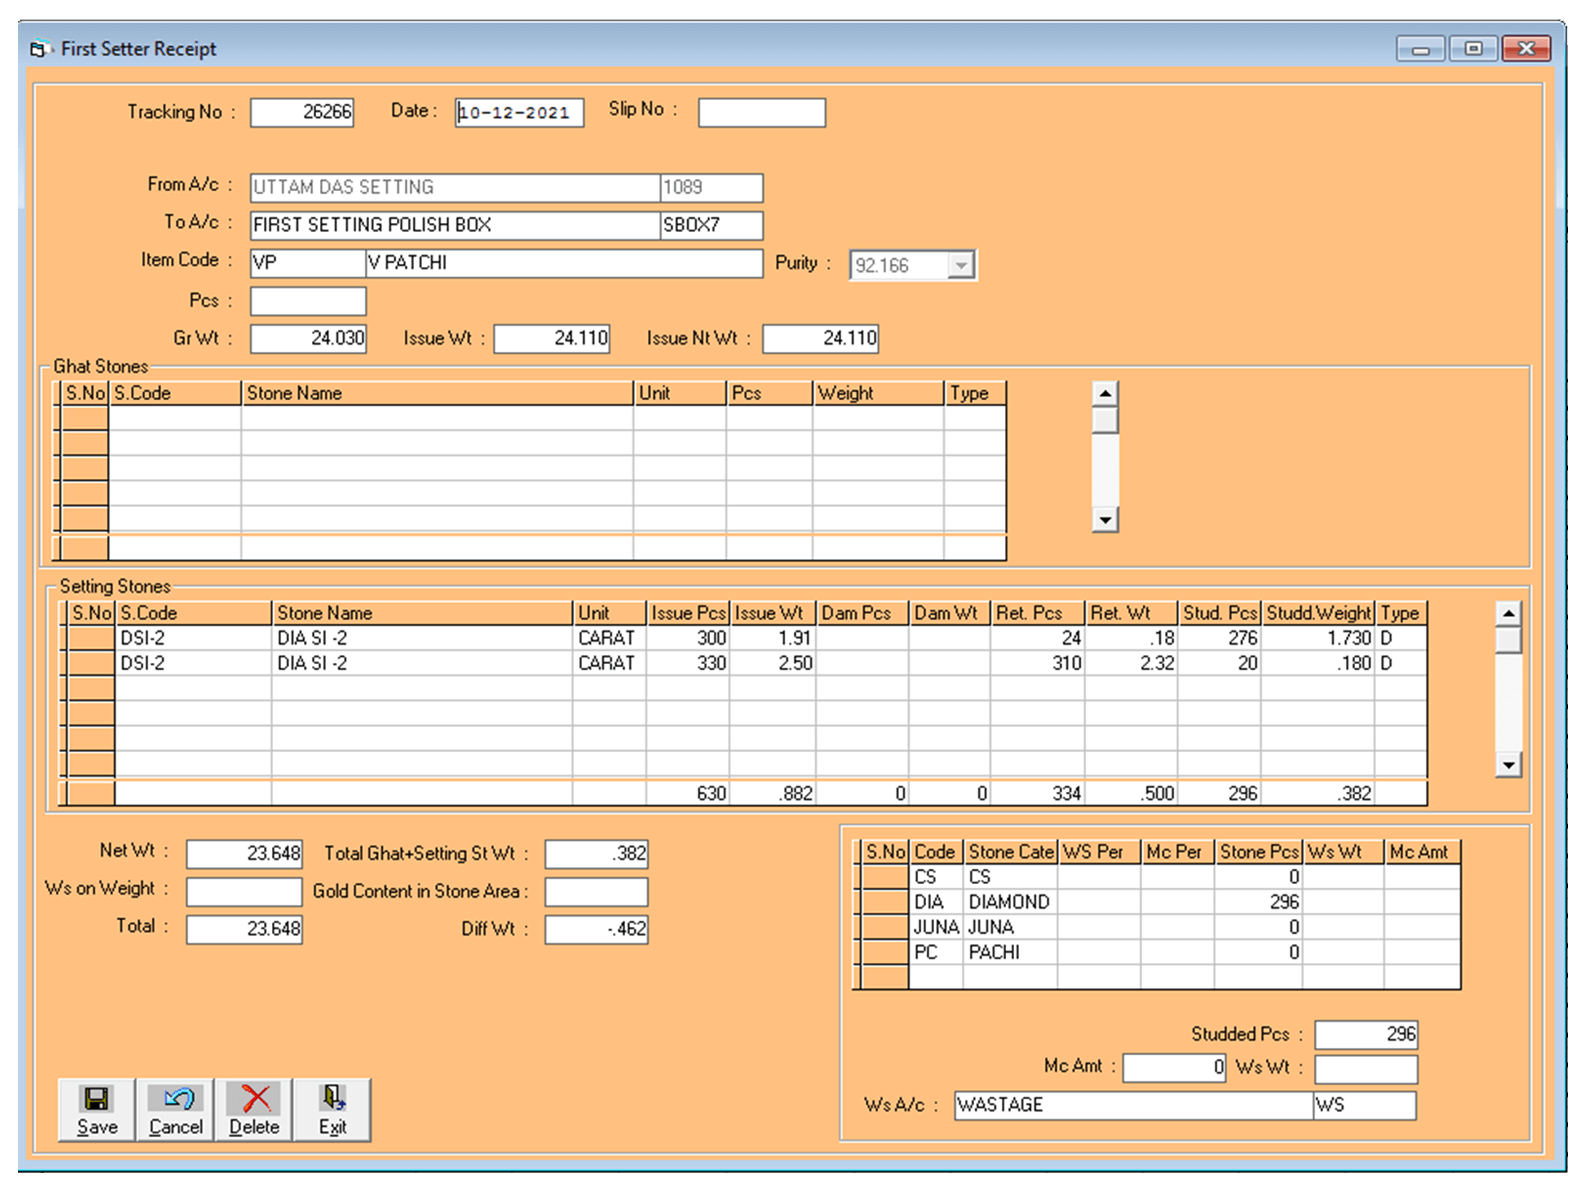Open the Purity dropdown showing 92.166
The height and width of the screenshot is (1196, 1587).
tap(961, 265)
